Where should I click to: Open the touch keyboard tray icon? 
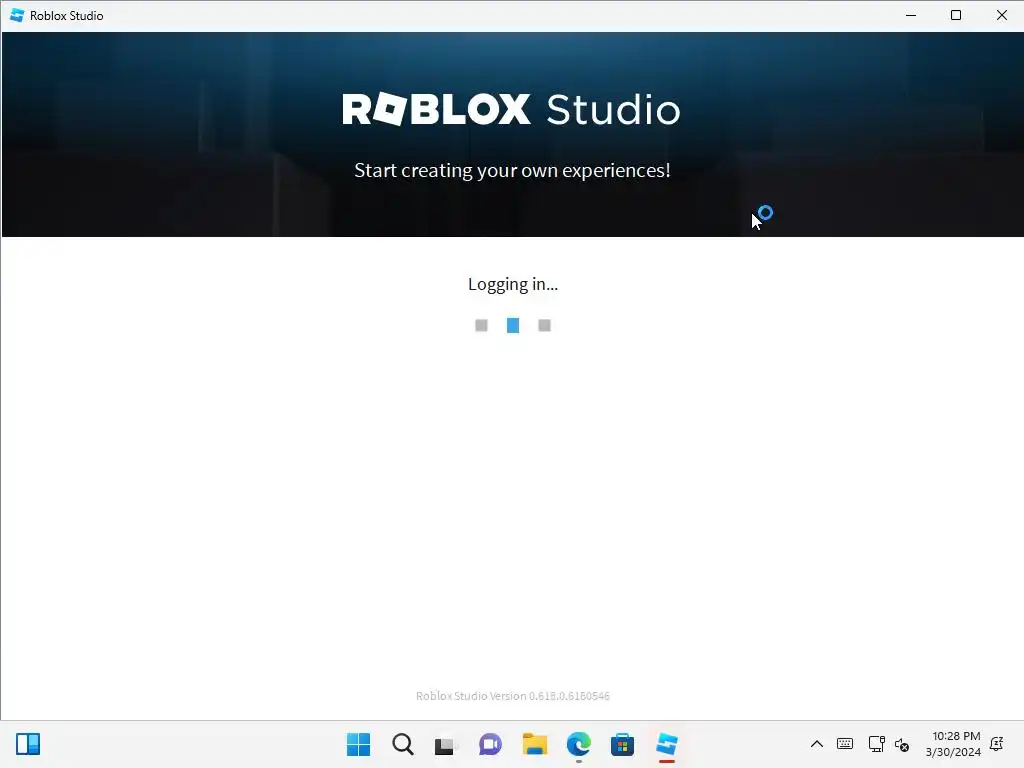pyautogui.click(x=844, y=744)
